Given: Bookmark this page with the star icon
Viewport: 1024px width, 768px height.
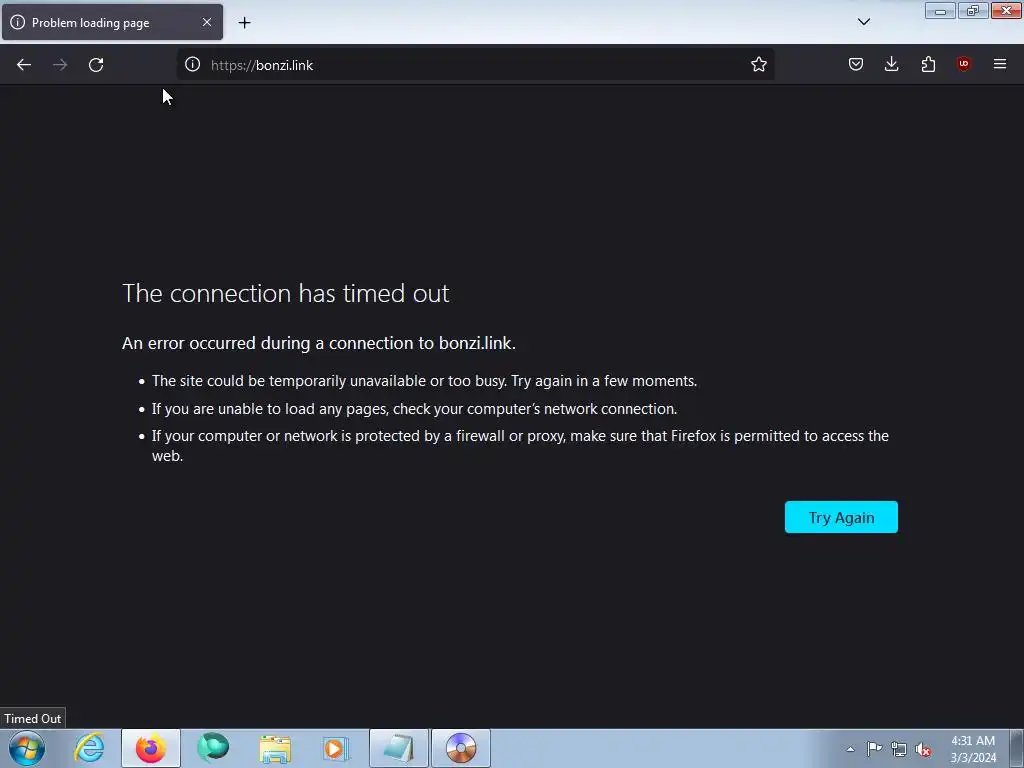Looking at the screenshot, I should click(758, 65).
